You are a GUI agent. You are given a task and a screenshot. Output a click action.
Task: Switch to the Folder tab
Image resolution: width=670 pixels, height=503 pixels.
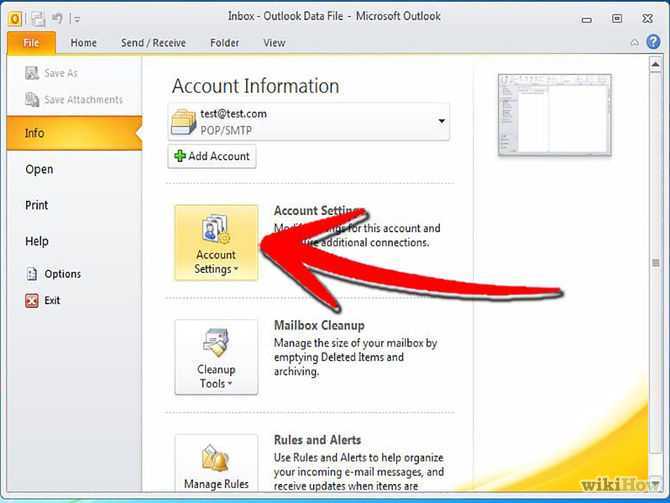click(x=224, y=43)
